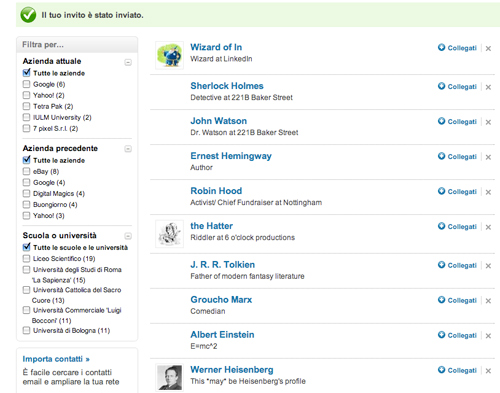The image size is (500, 393).
Task: Check Università di Bologna (11) filter
Action: coord(26,330)
